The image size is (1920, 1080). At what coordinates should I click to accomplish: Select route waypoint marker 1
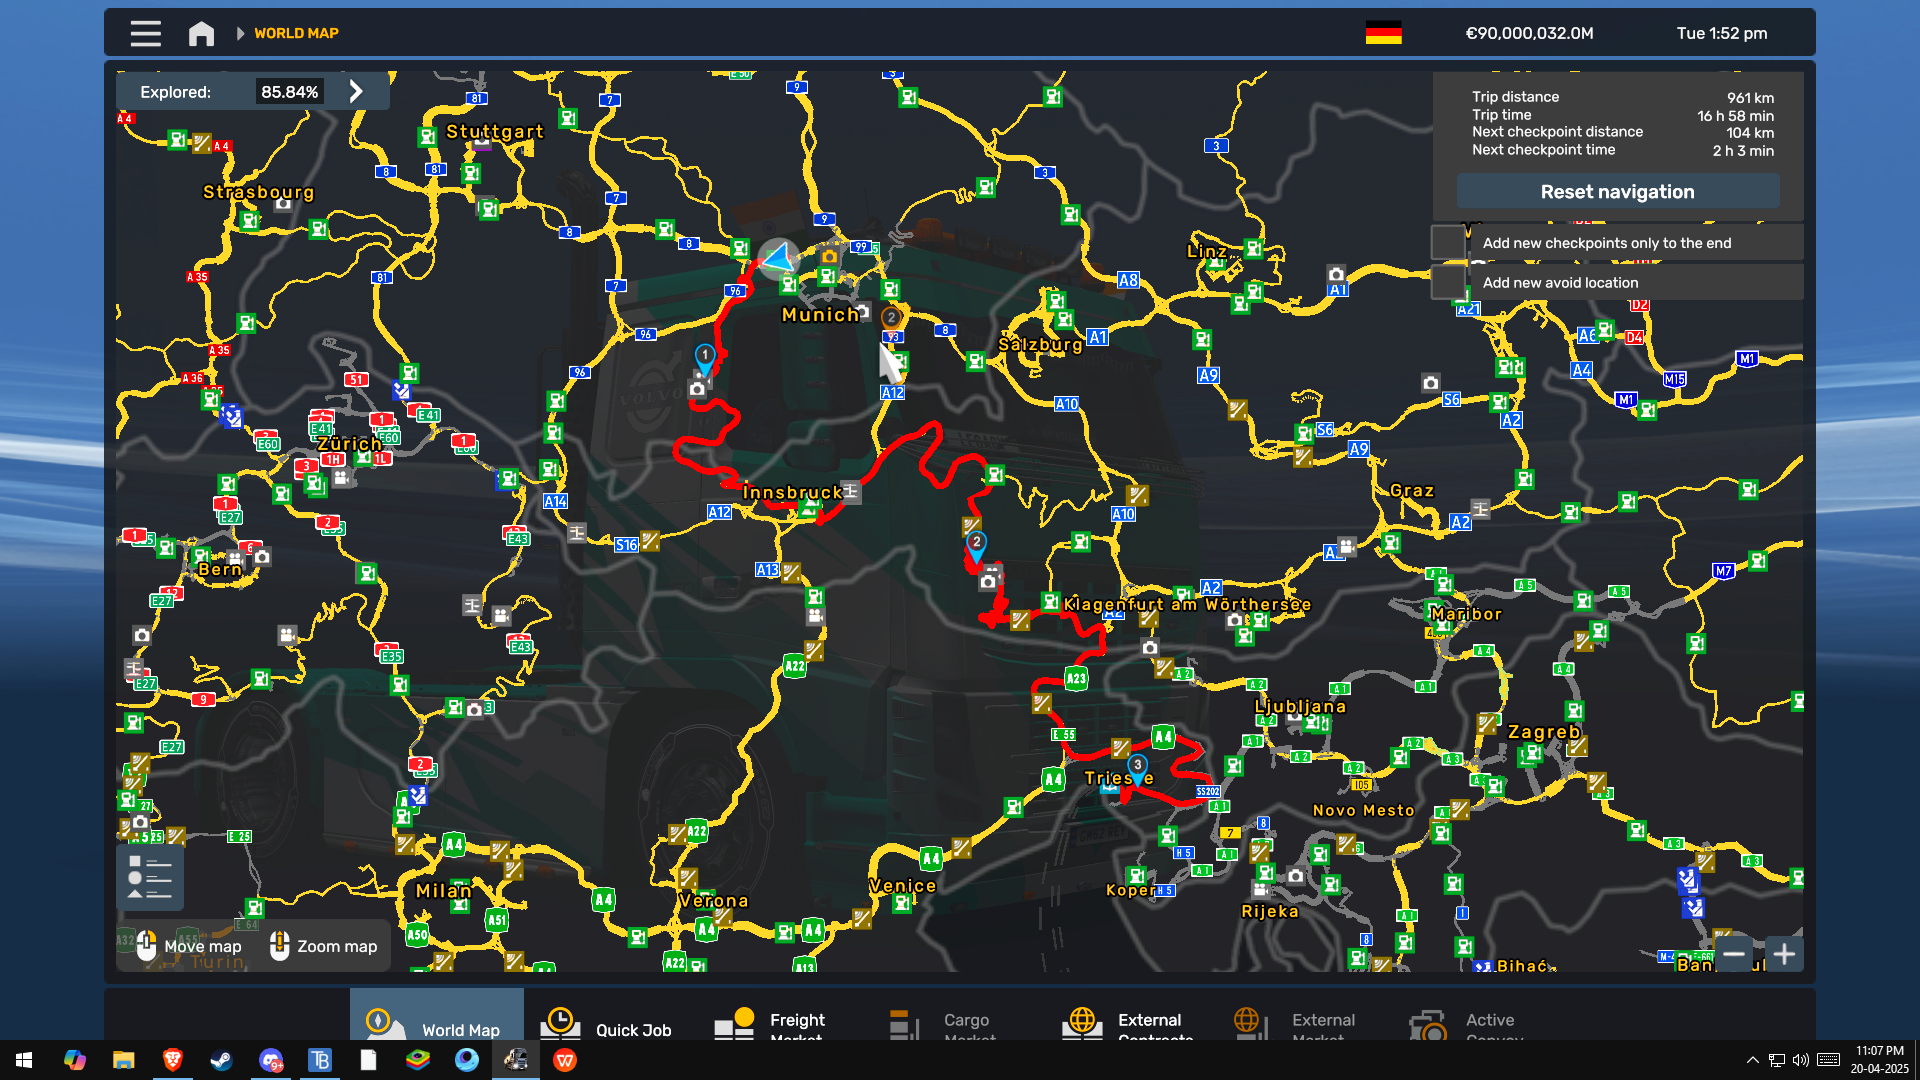[x=705, y=358]
